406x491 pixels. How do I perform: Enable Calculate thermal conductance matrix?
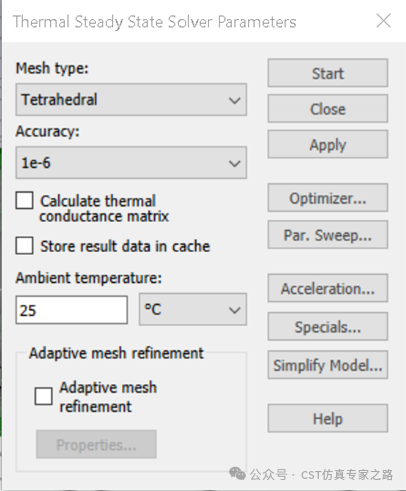[x=24, y=200]
